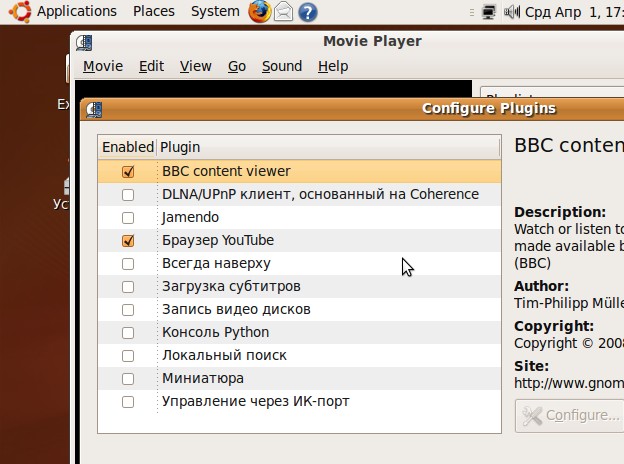Screen dimensions: 624x464
Task: Select the DLNA/UPnP клиент row text
Action: (x=320, y=194)
